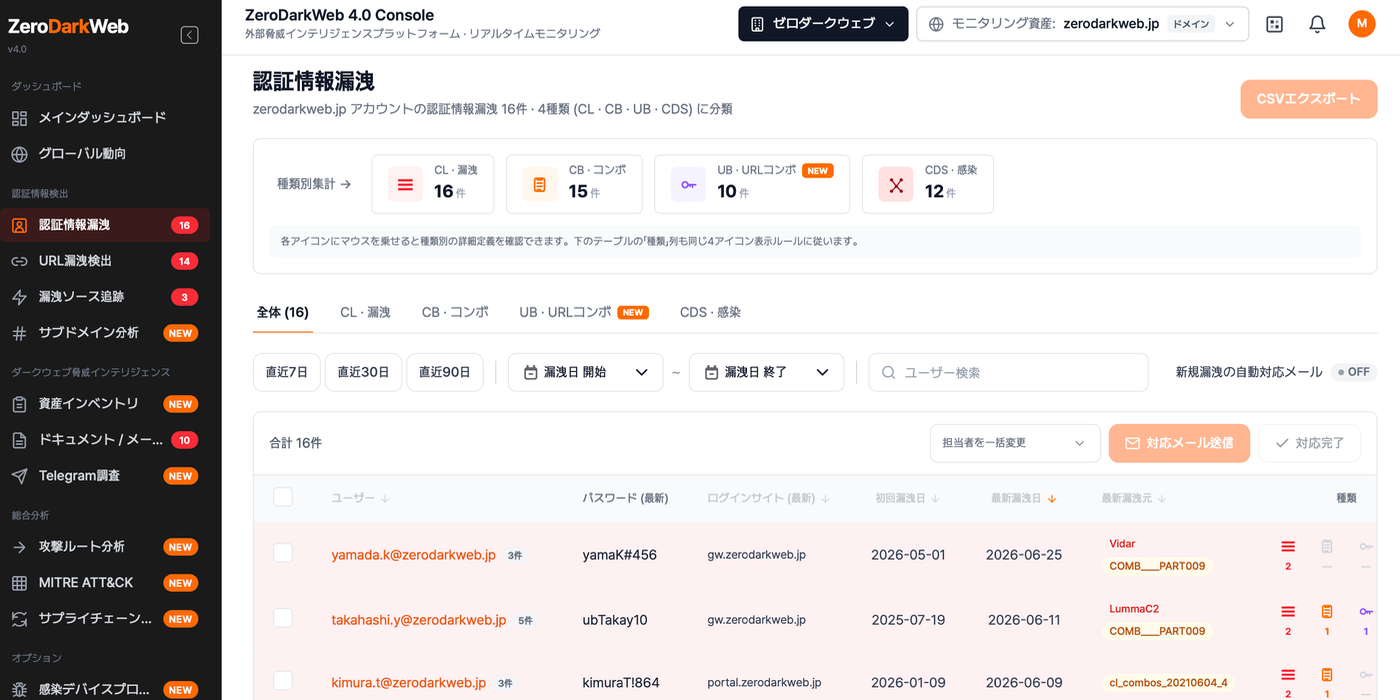Viewport: 1400px width, 700px height.
Task: Click the LummaC2 source tag
Action: point(1134,609)
